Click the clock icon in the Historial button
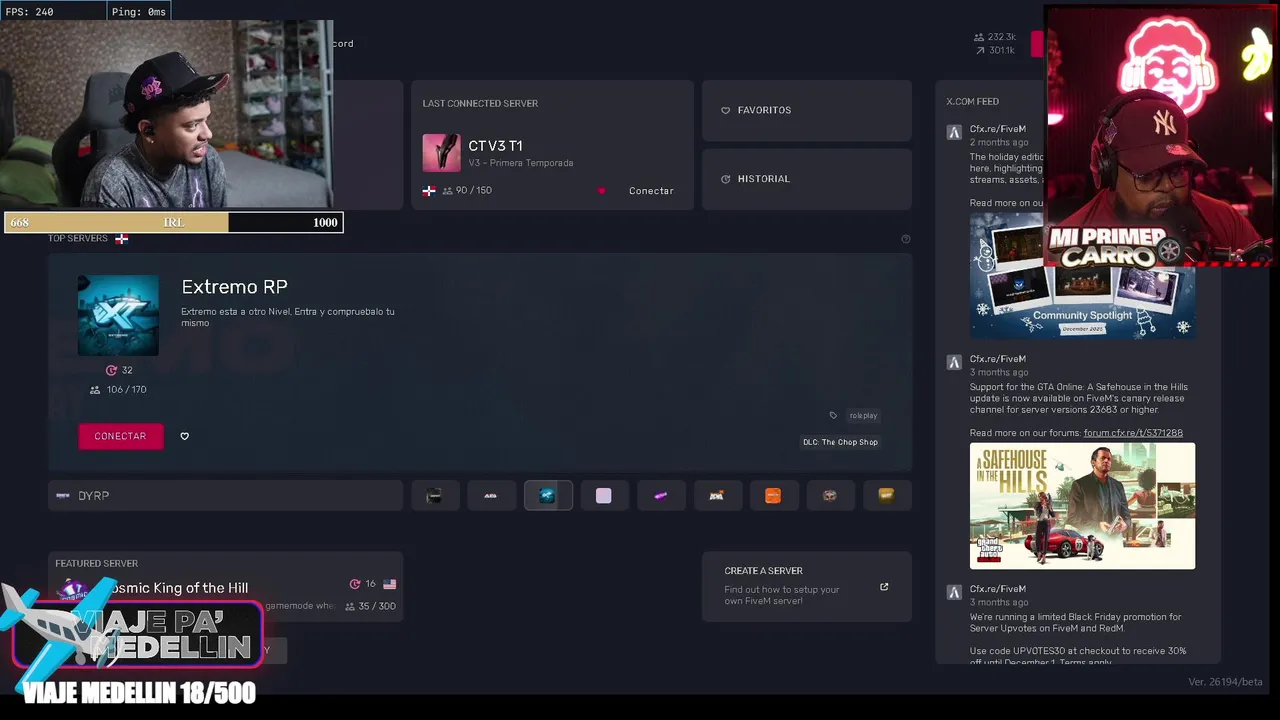 click(726, 179)
